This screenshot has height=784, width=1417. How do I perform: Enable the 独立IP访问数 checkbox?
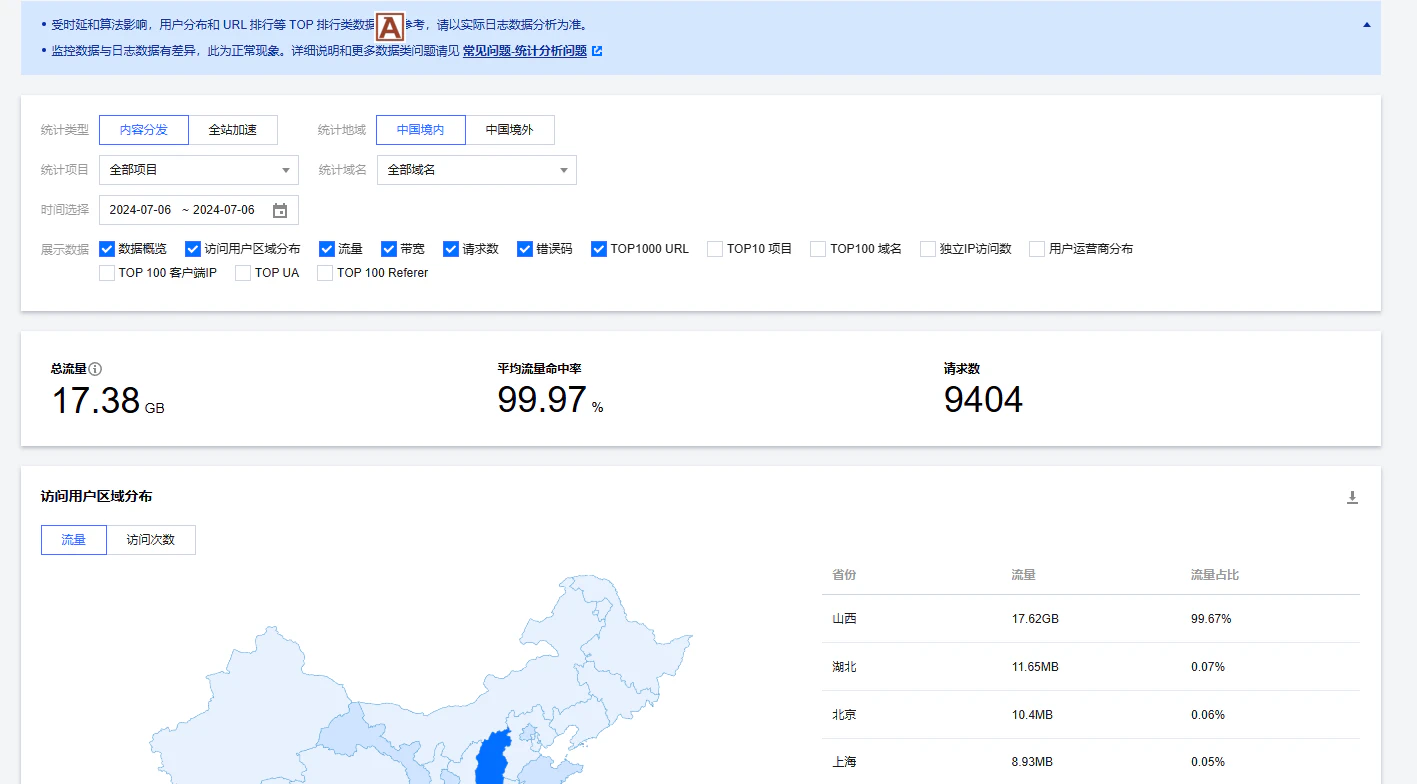pyautogui.click(x=927, y=248)
